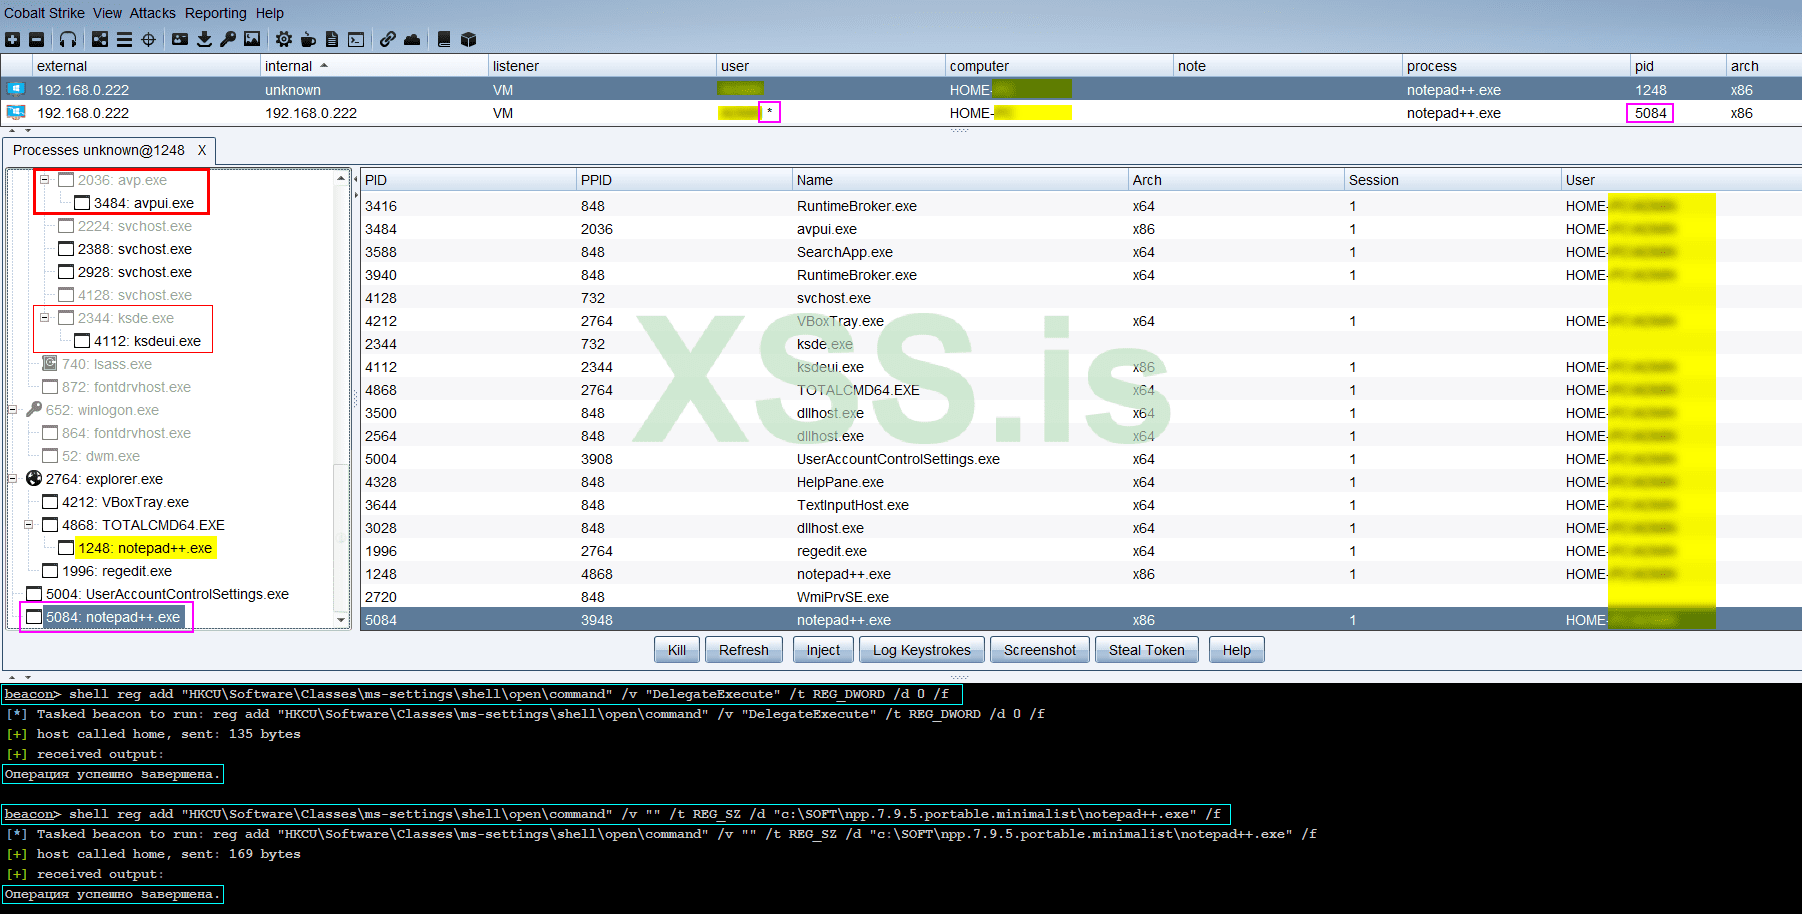Click the Refresh button
This screenshot has height=914, width=1802.
point(744,650)
